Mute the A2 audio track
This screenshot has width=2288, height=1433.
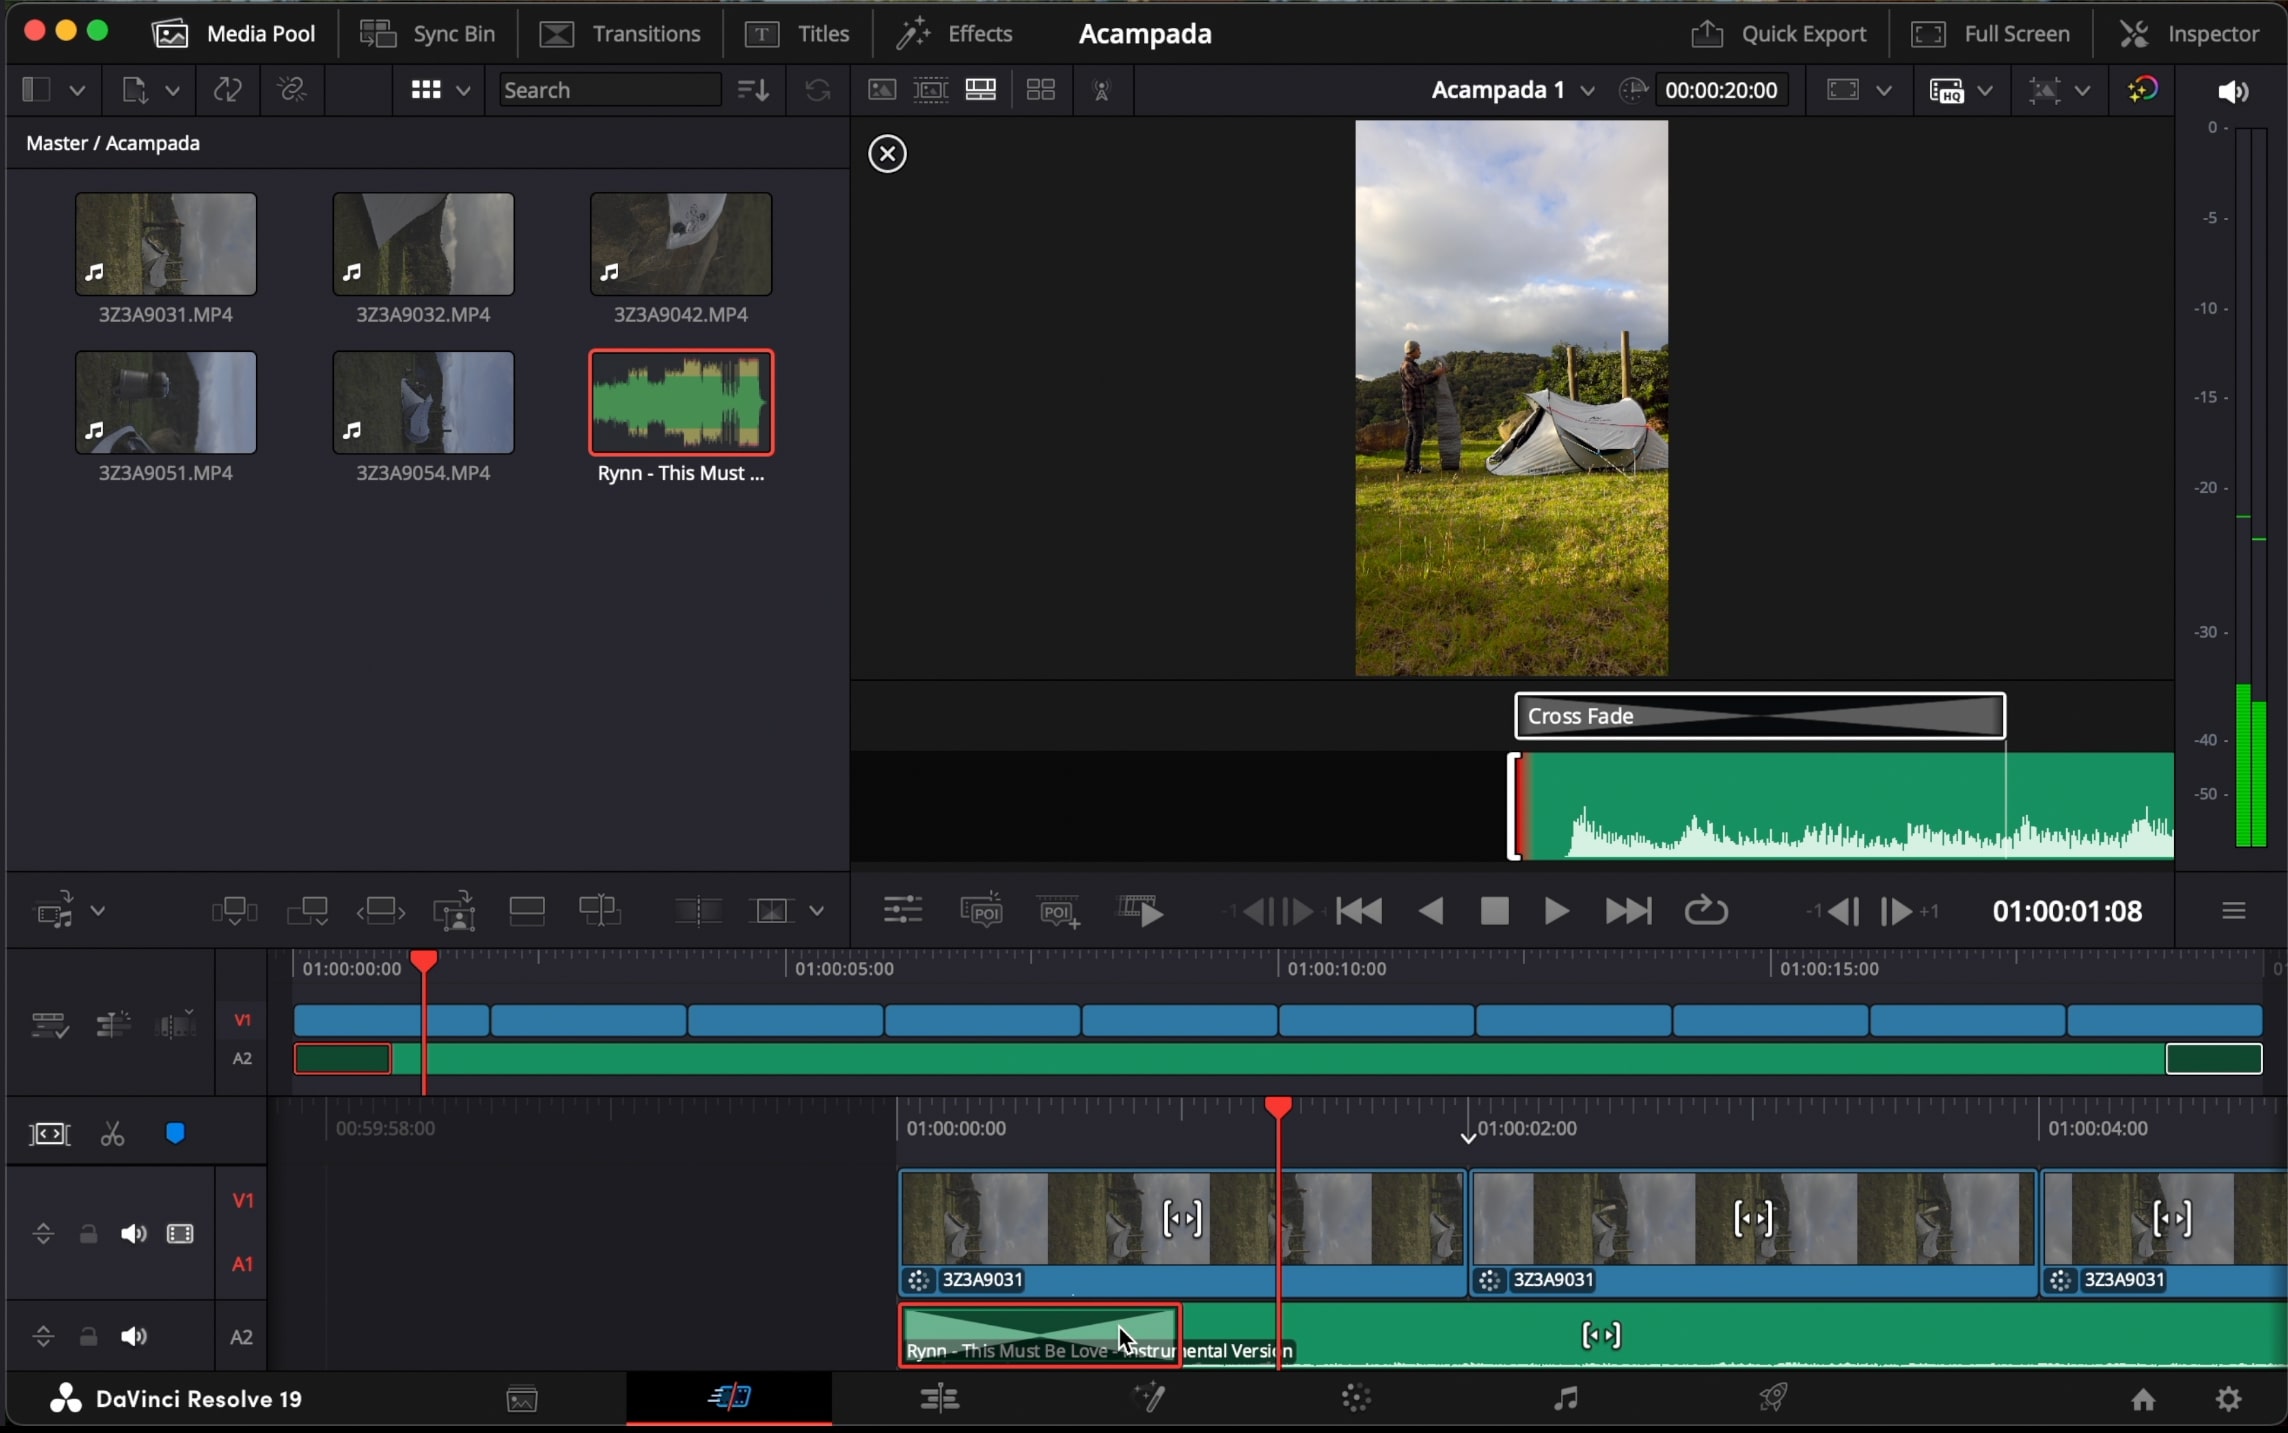click(x=133, y=1337)
